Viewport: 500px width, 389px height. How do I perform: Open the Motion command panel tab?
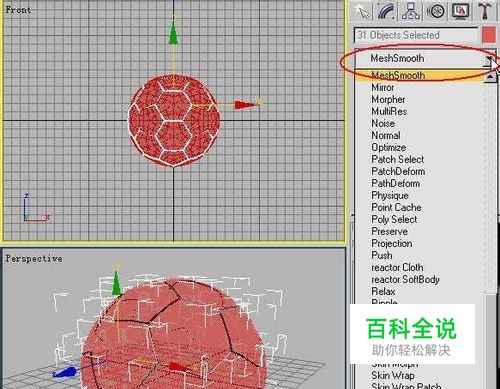click(436, 12)
